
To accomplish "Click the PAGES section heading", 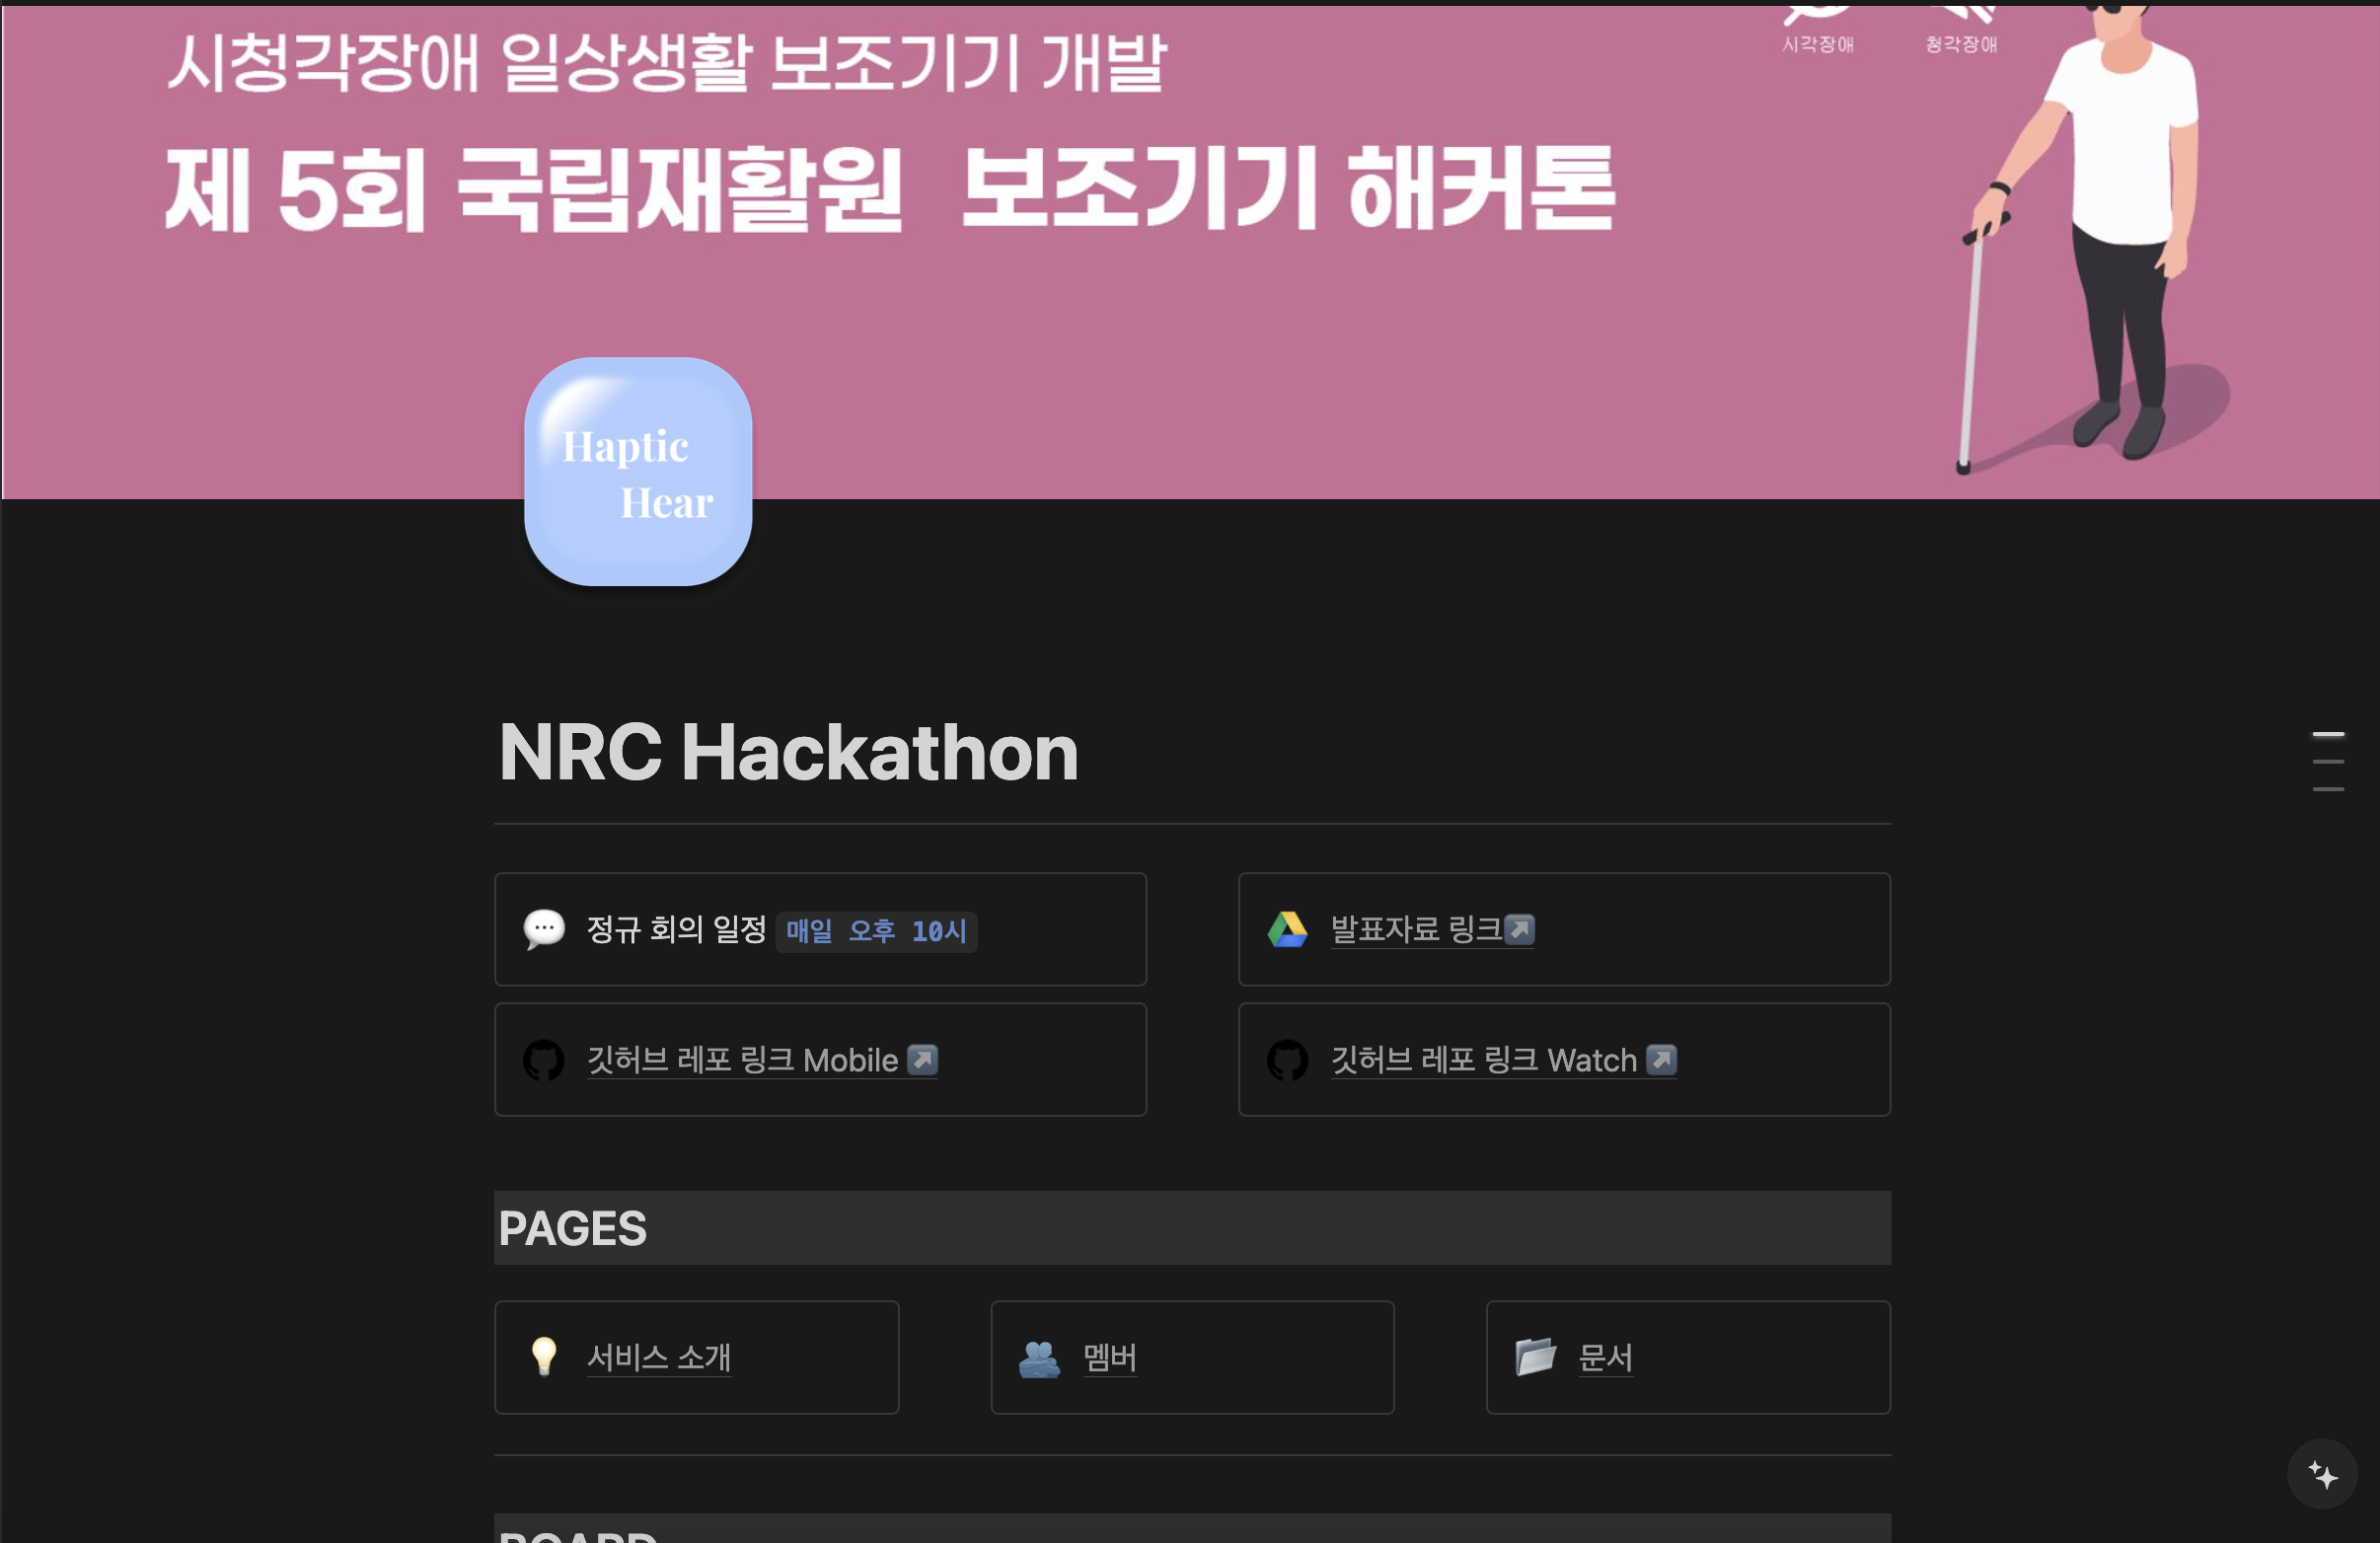I will click(x=573, y=1228).
